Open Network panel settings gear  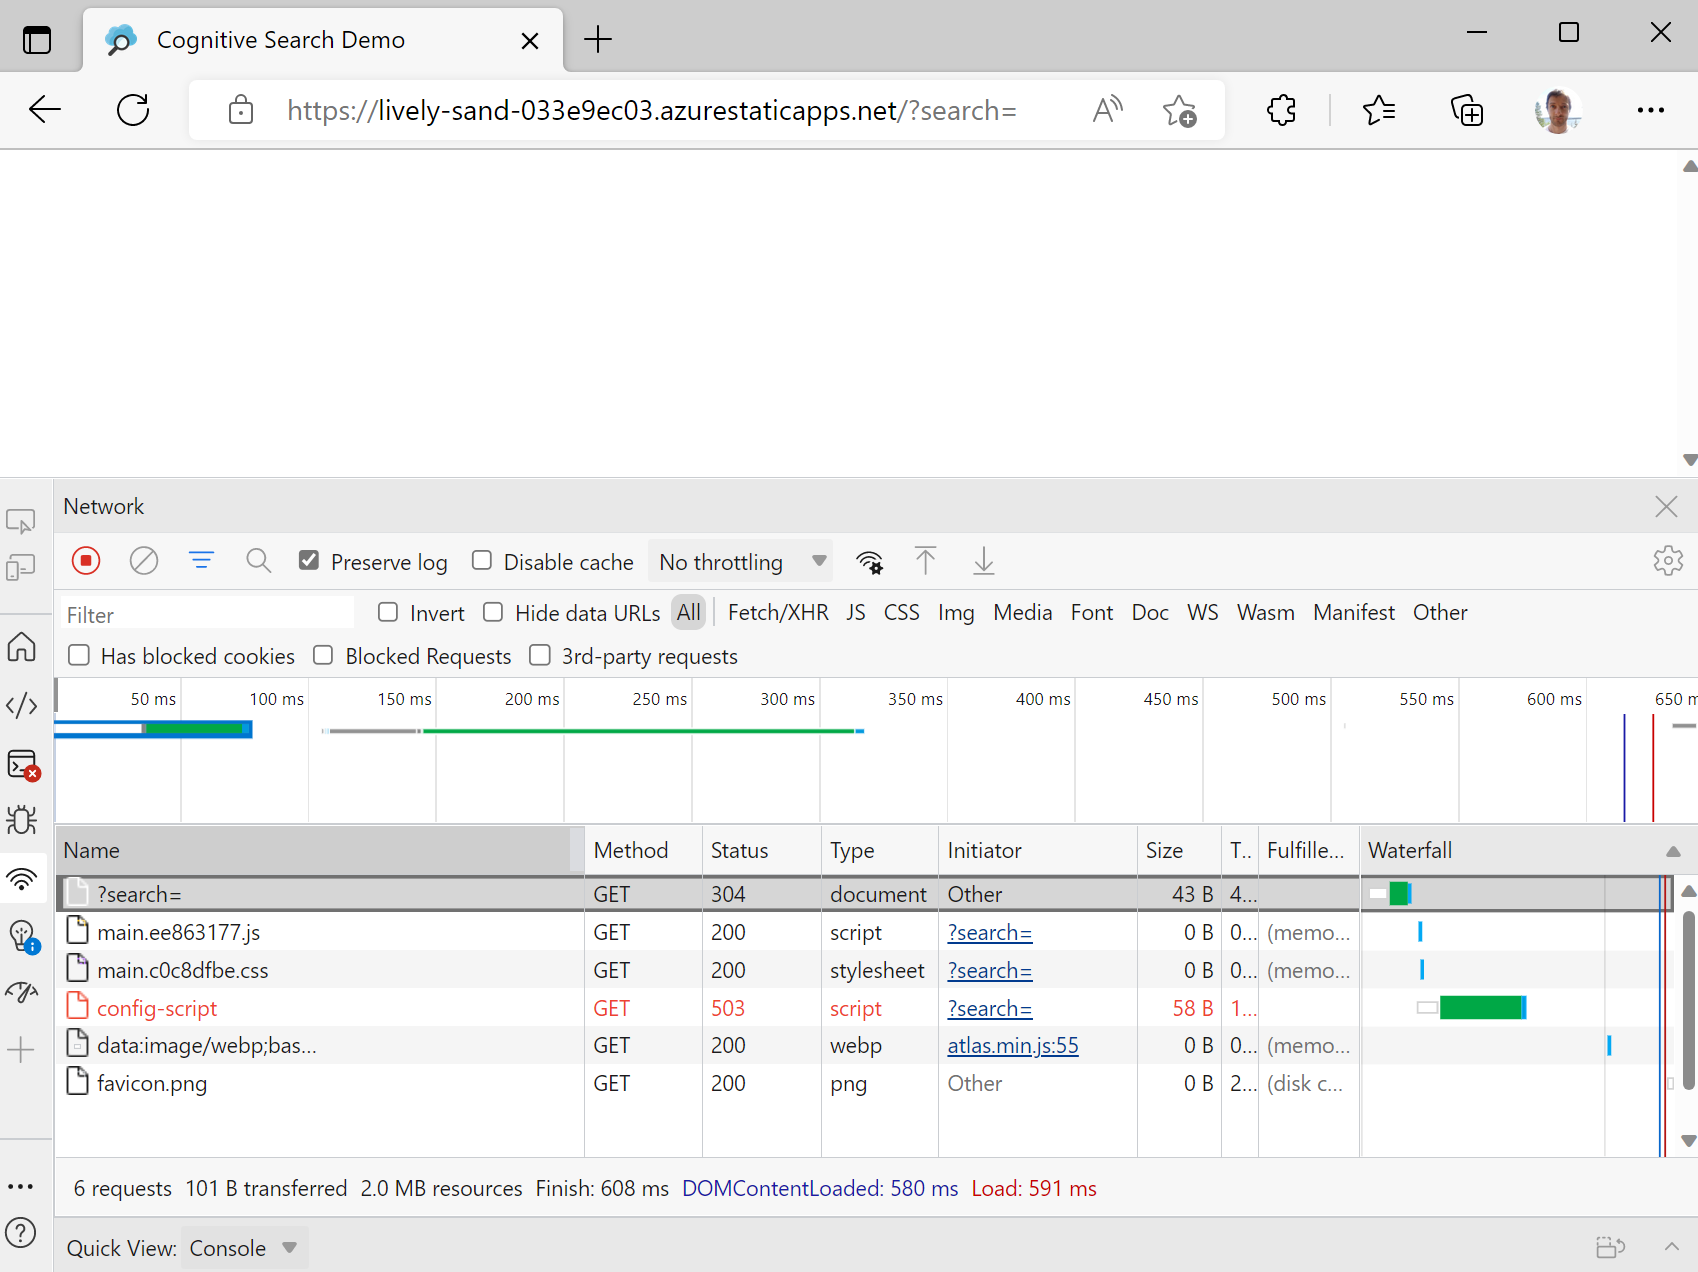click(1668, 561)
